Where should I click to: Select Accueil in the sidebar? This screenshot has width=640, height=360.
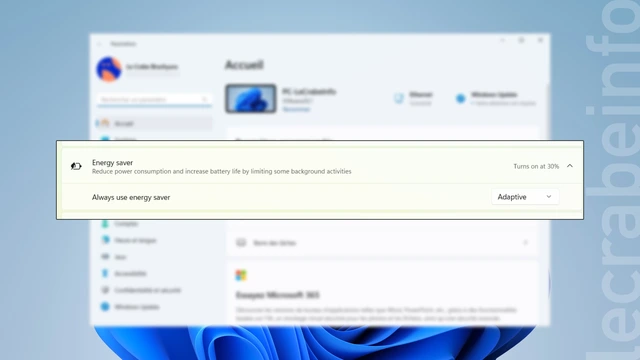tap(154, 123)
